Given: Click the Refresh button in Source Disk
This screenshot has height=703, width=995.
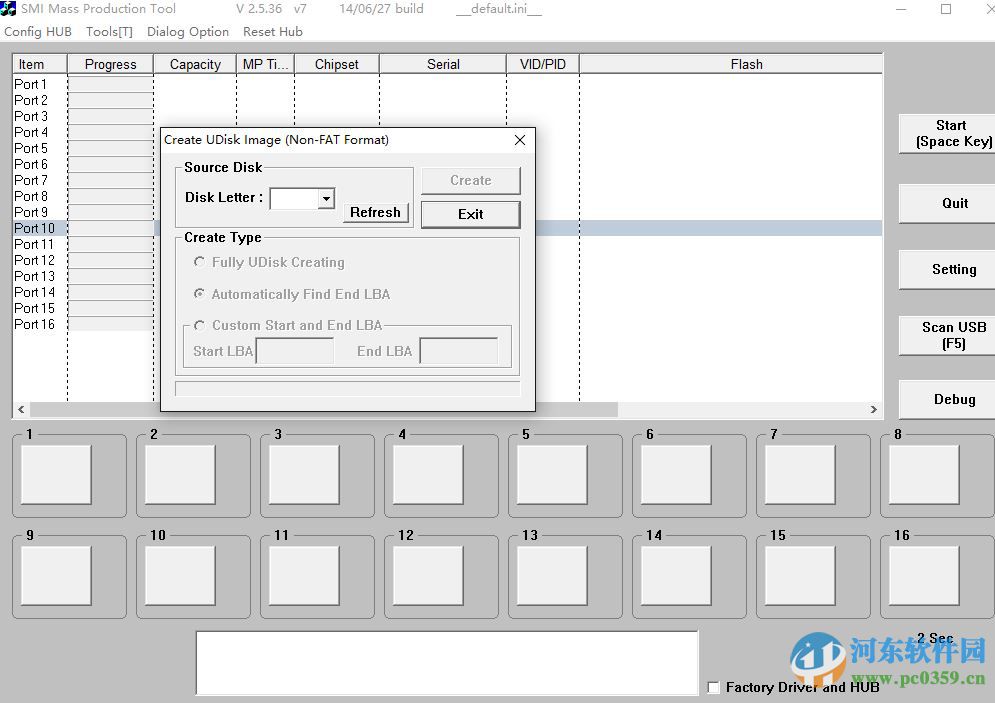Looking at the screenshot, I should pyautogui.click(x=375, y=212).
